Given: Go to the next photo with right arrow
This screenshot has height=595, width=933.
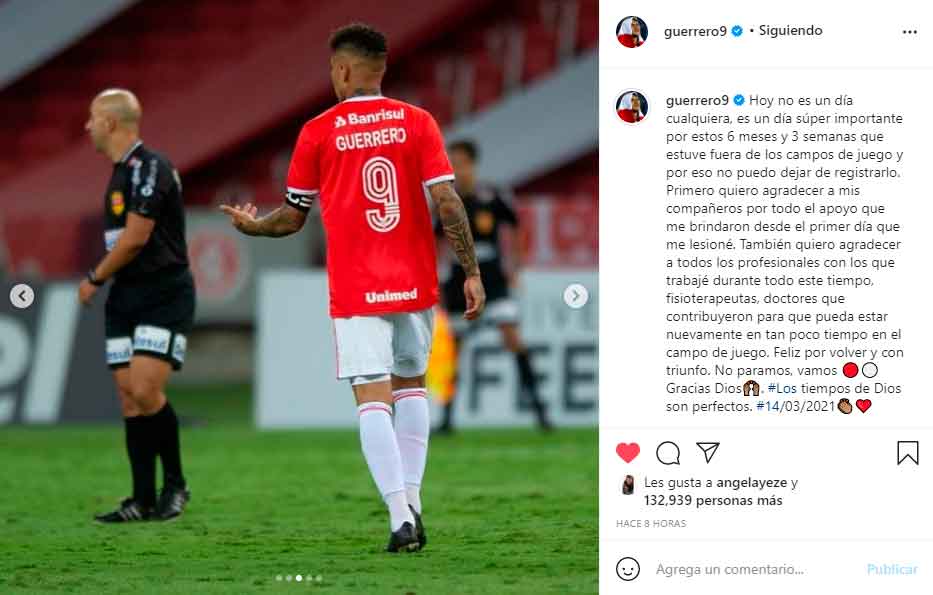Looking at the screenshot, I should click(x=575, y=296).
